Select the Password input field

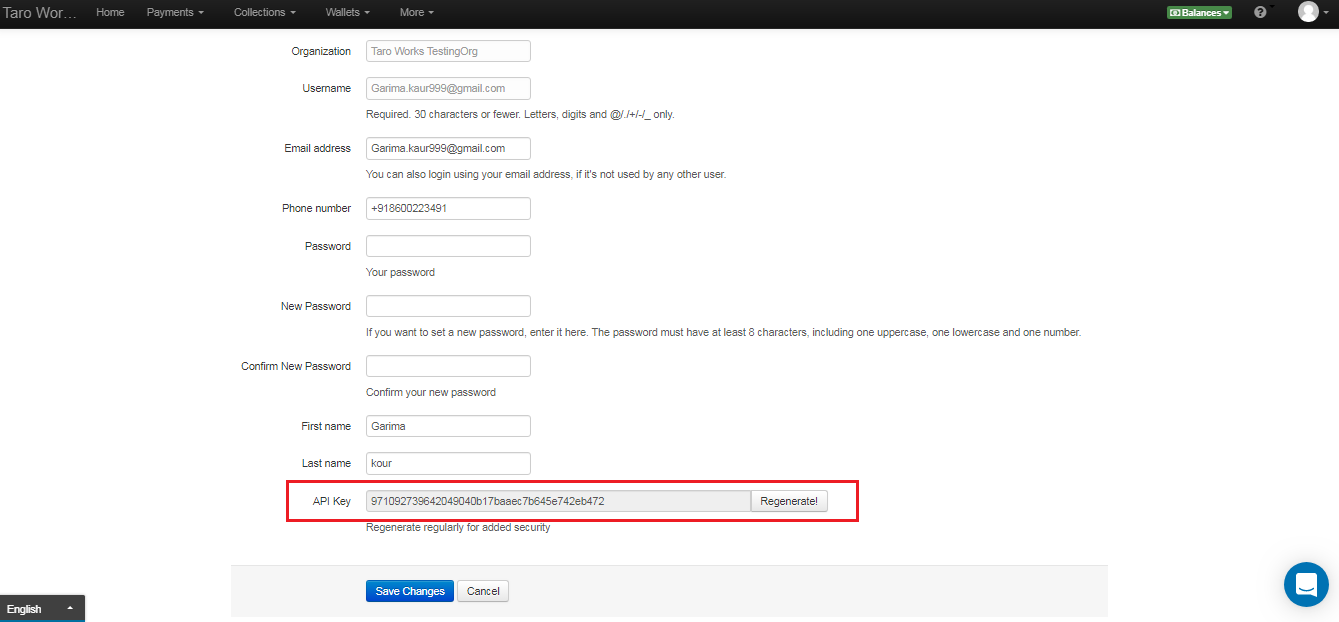coord(448,246)
